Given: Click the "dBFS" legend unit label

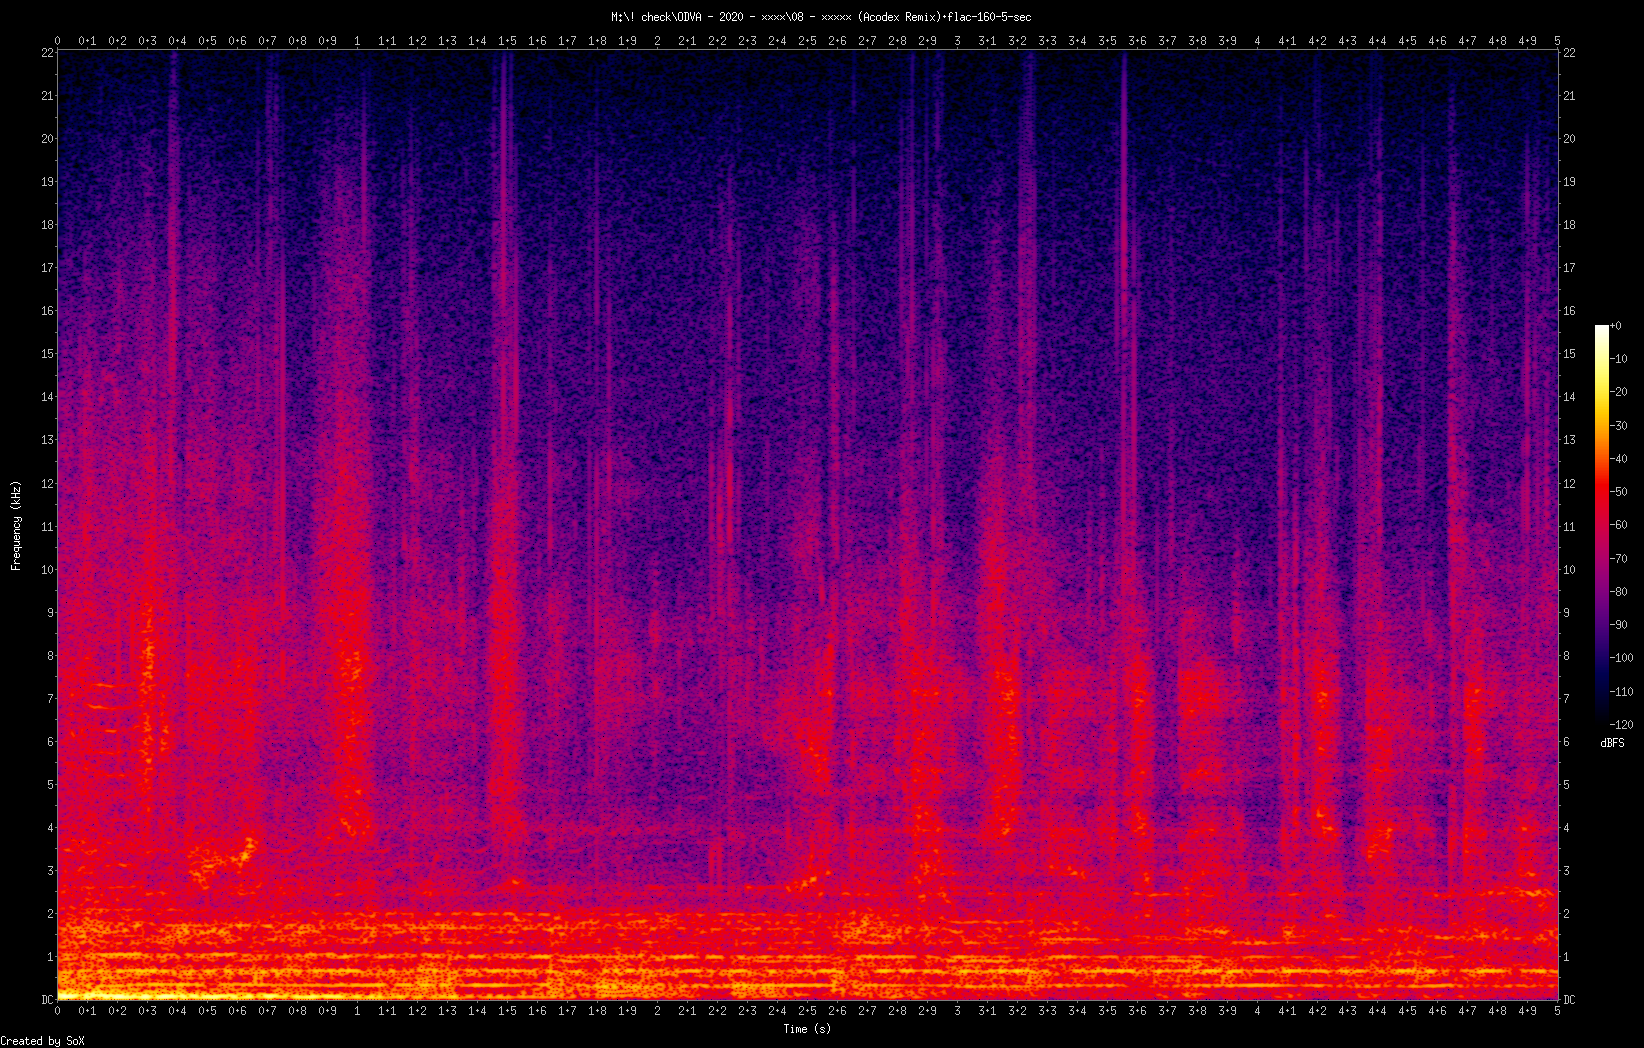Looking at the screenshot, I should click(x=1612, y=743).
